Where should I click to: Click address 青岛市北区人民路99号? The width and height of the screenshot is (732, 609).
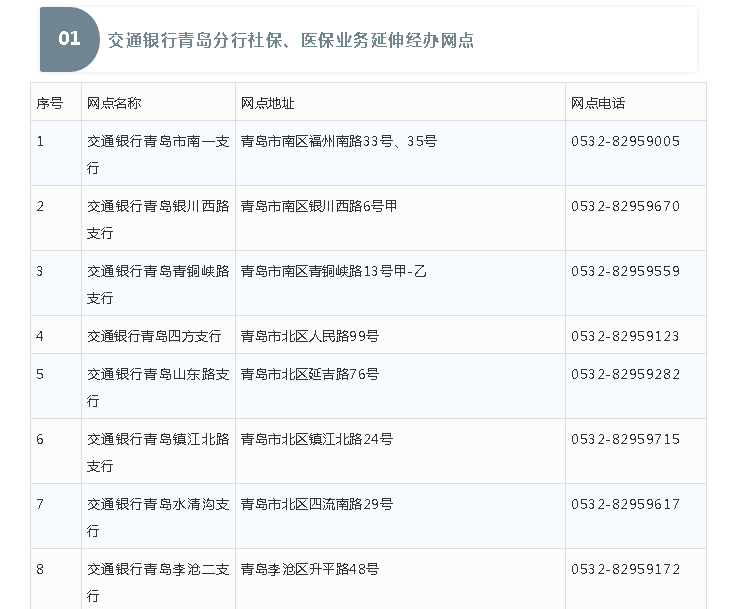pyautogui.click(x=310, y=336)
